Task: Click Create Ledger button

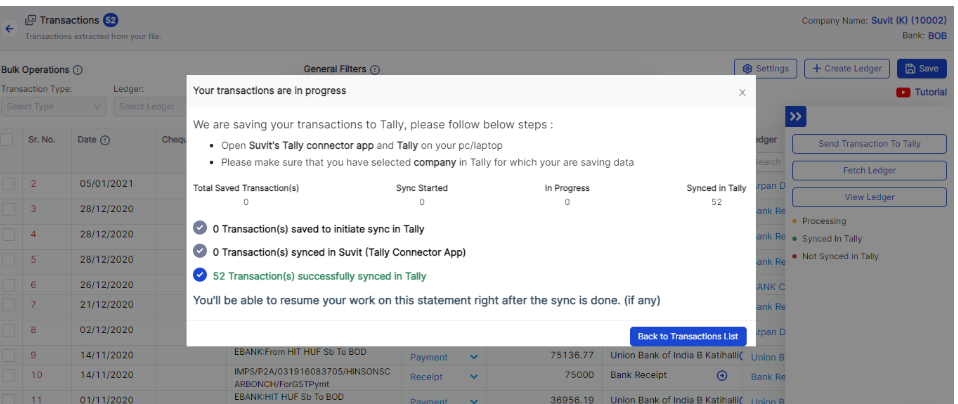Action: click(847, 68)
